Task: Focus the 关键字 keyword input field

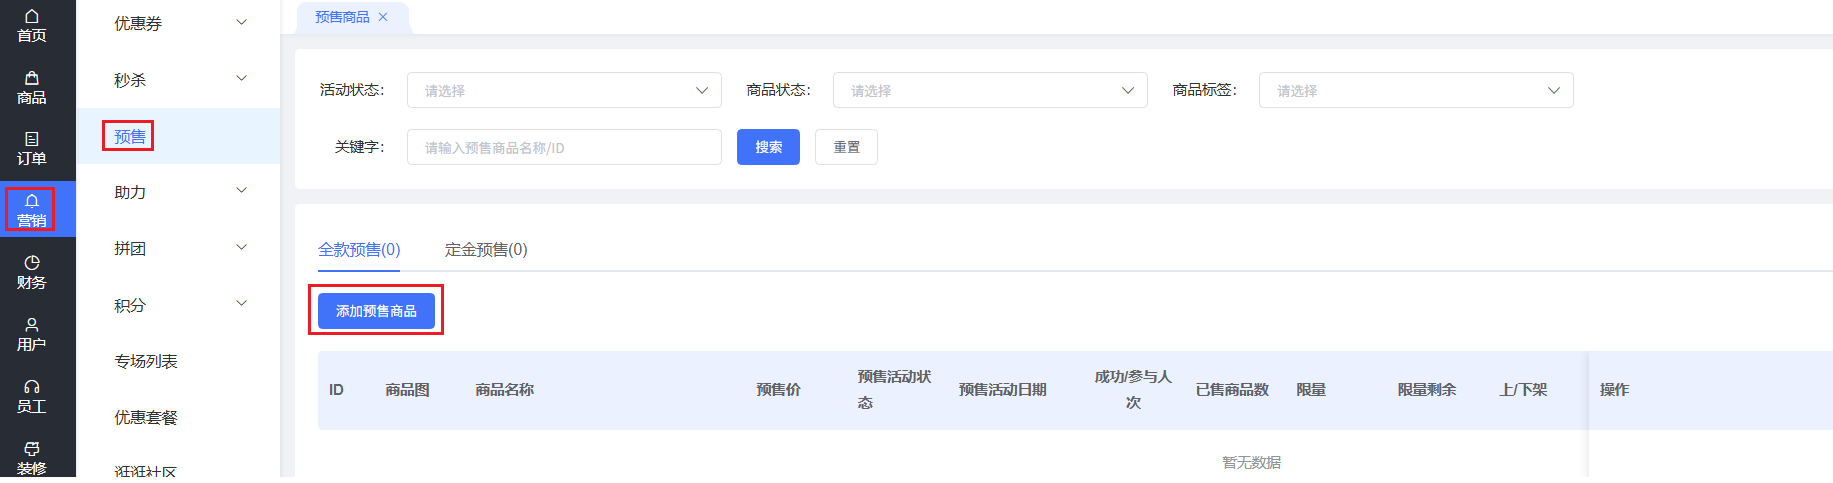Action: pyautogui.click(x=564, y=147)
